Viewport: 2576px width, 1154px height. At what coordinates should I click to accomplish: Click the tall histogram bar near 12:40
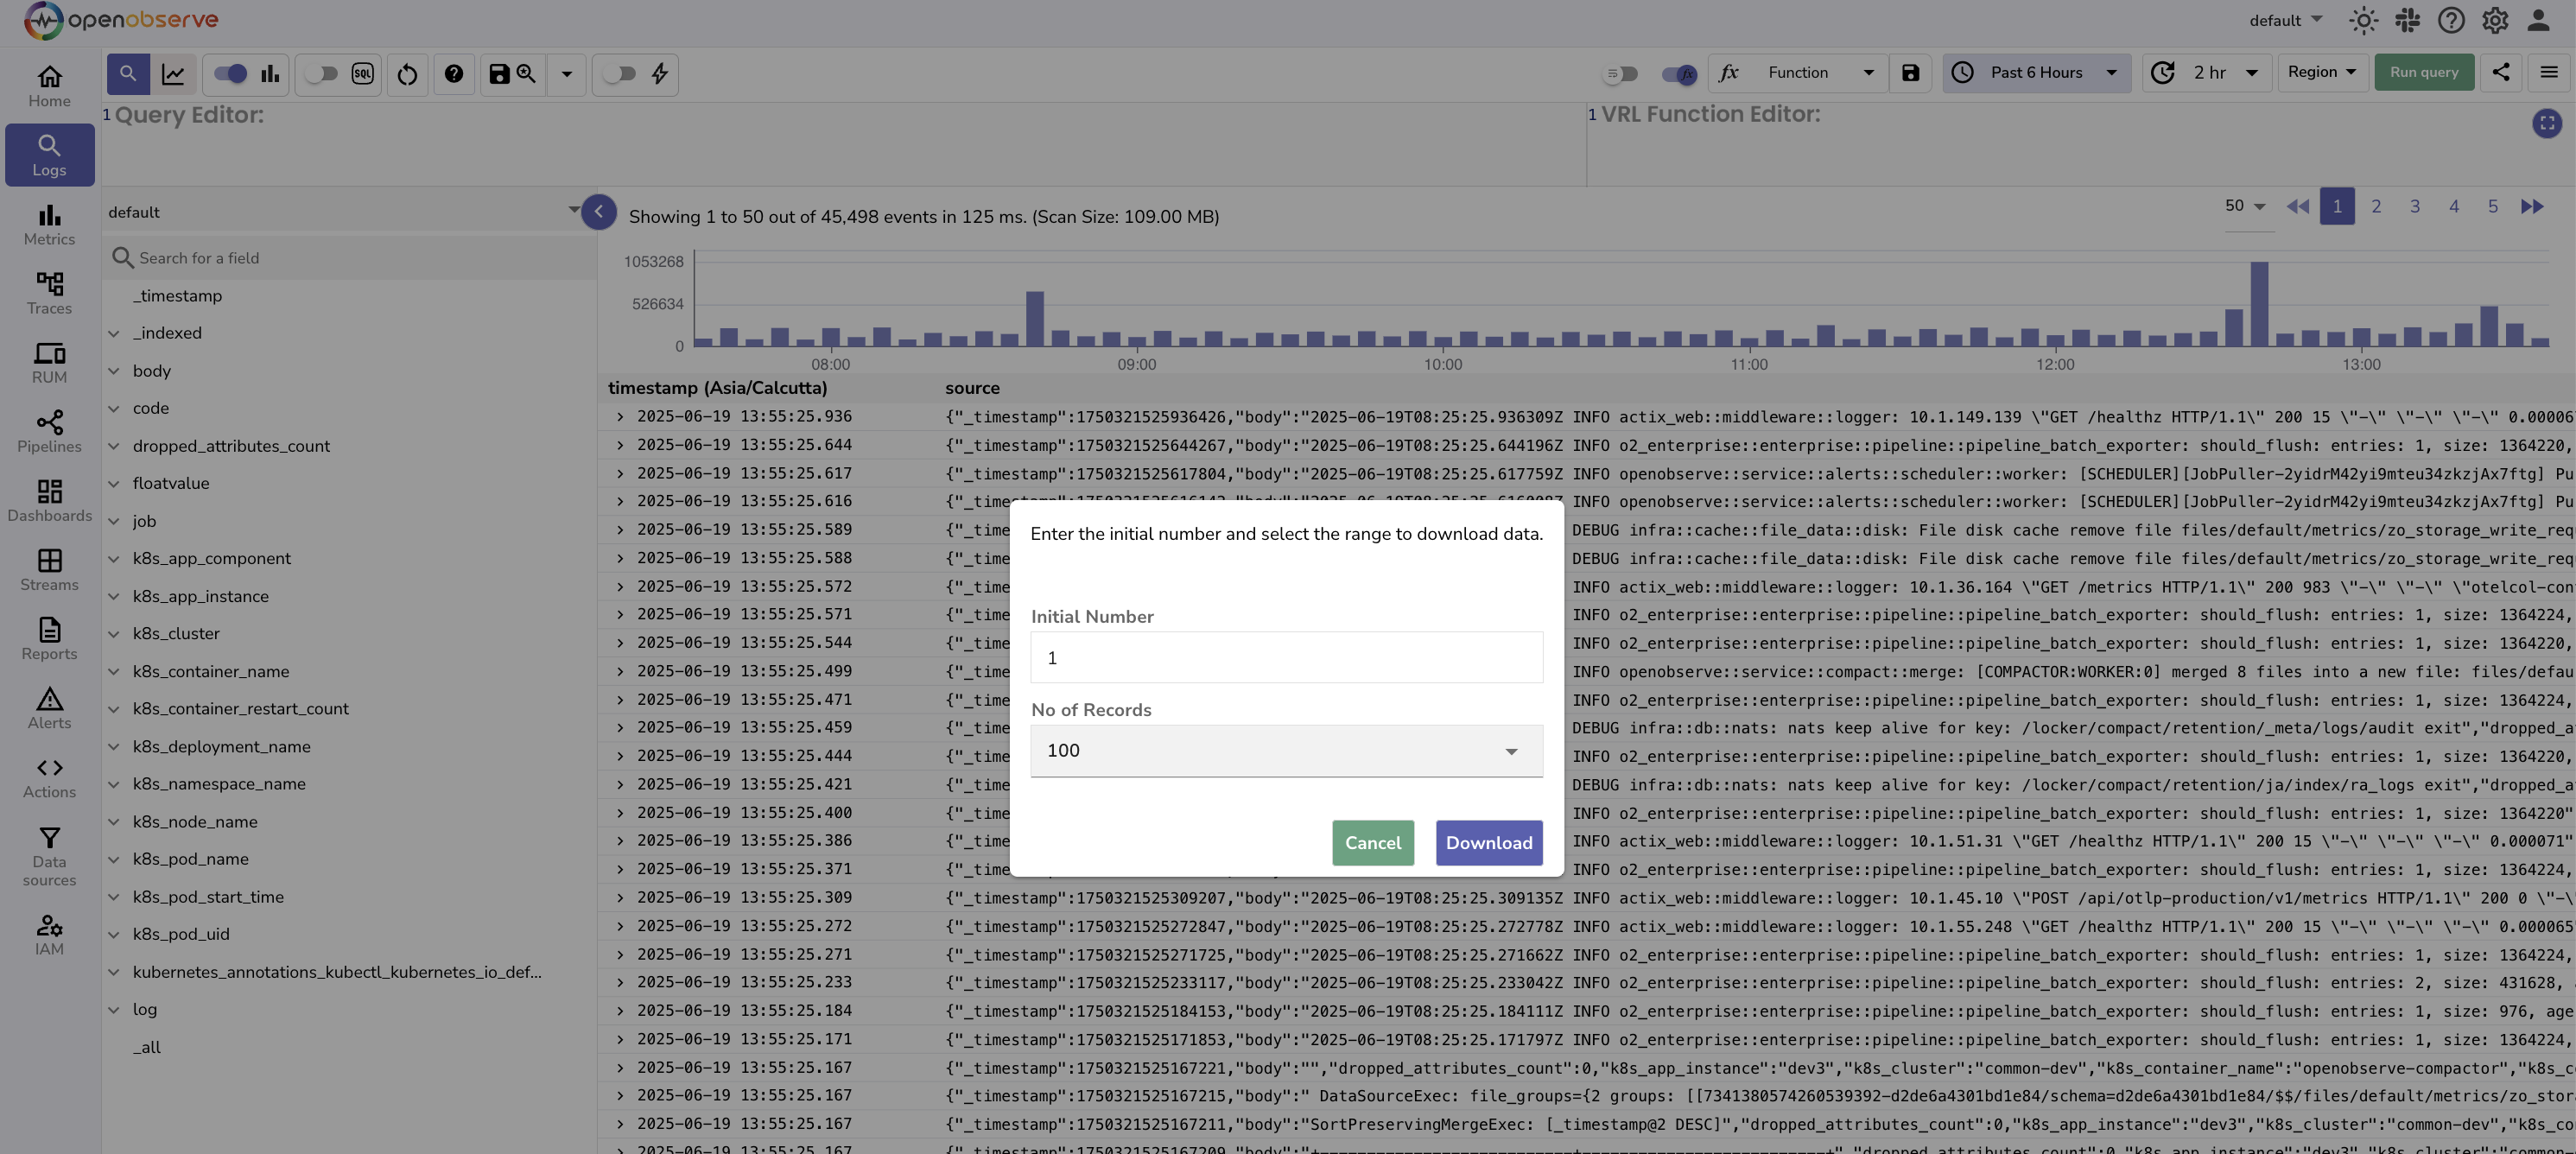click(2259, 304)
